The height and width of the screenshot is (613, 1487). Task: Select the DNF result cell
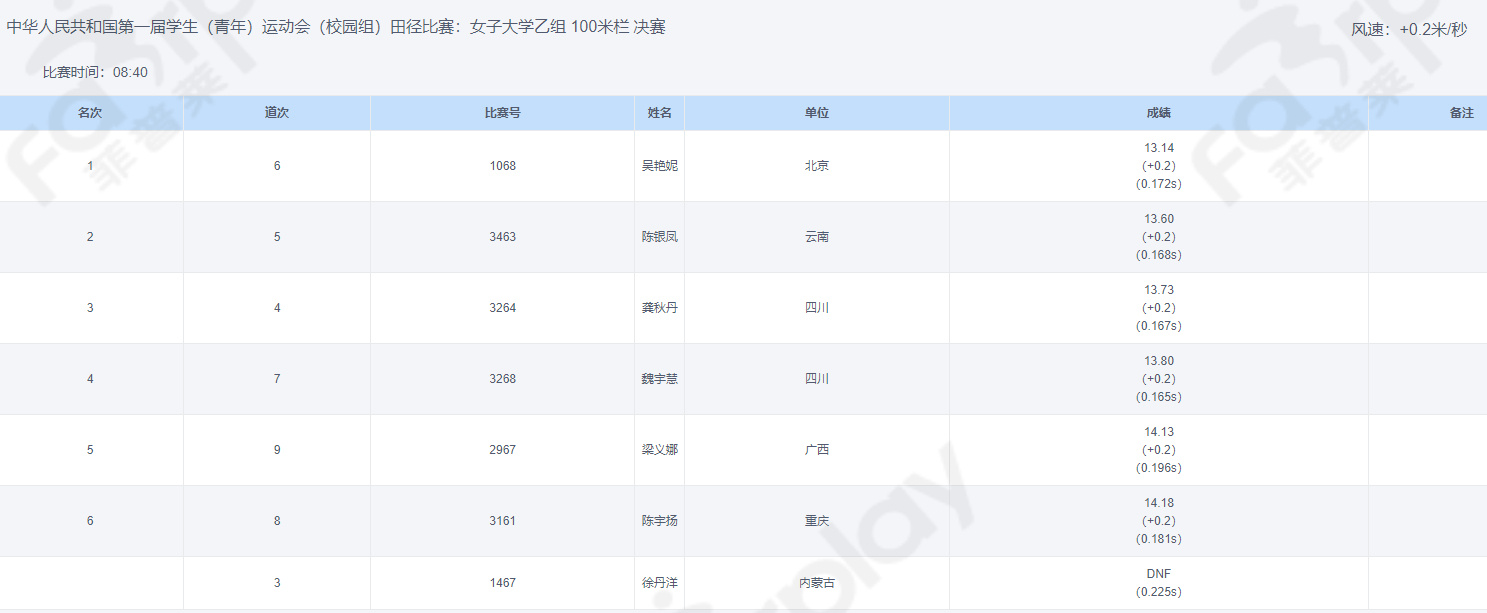[1158, 574]
